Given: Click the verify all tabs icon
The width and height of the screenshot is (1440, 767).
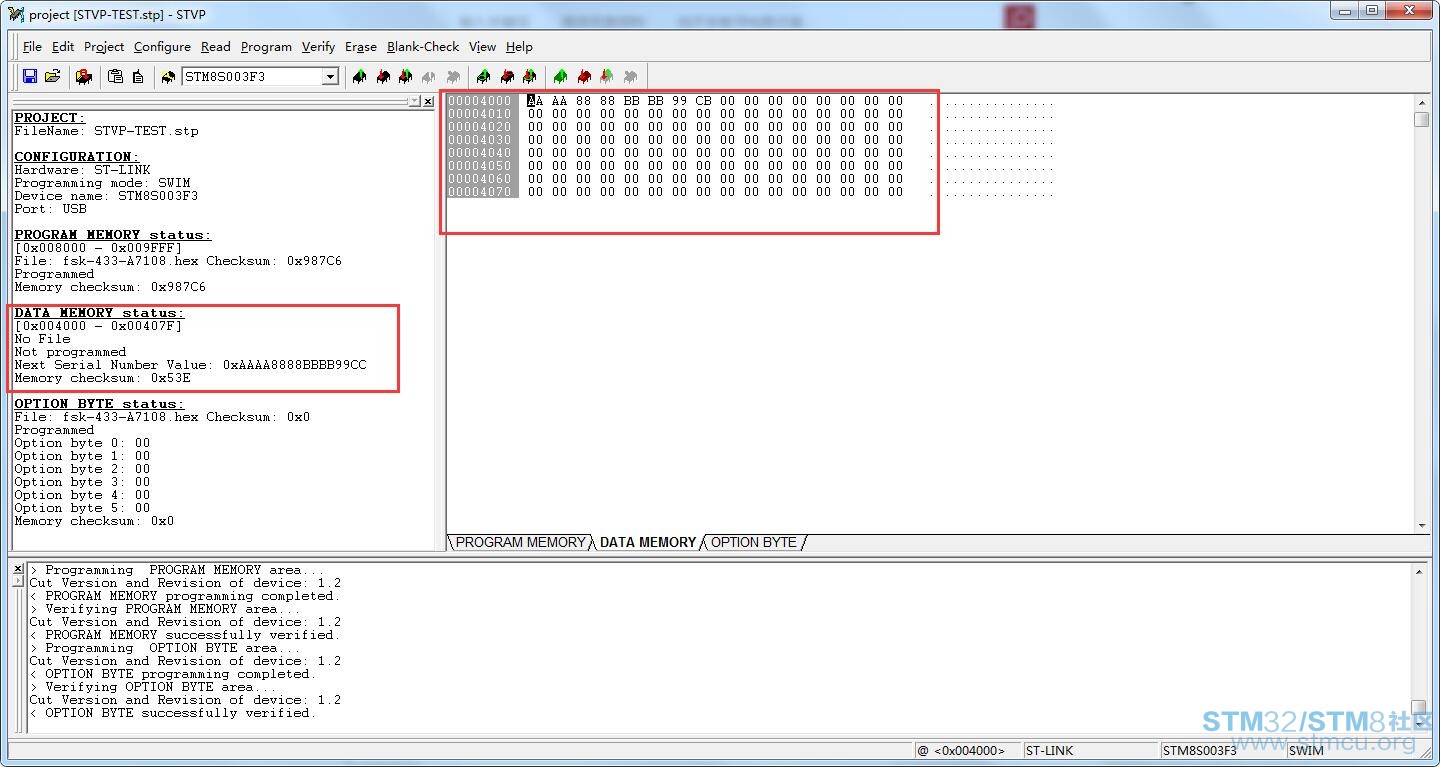Looking at the screenshot, I should coord(607,76).
